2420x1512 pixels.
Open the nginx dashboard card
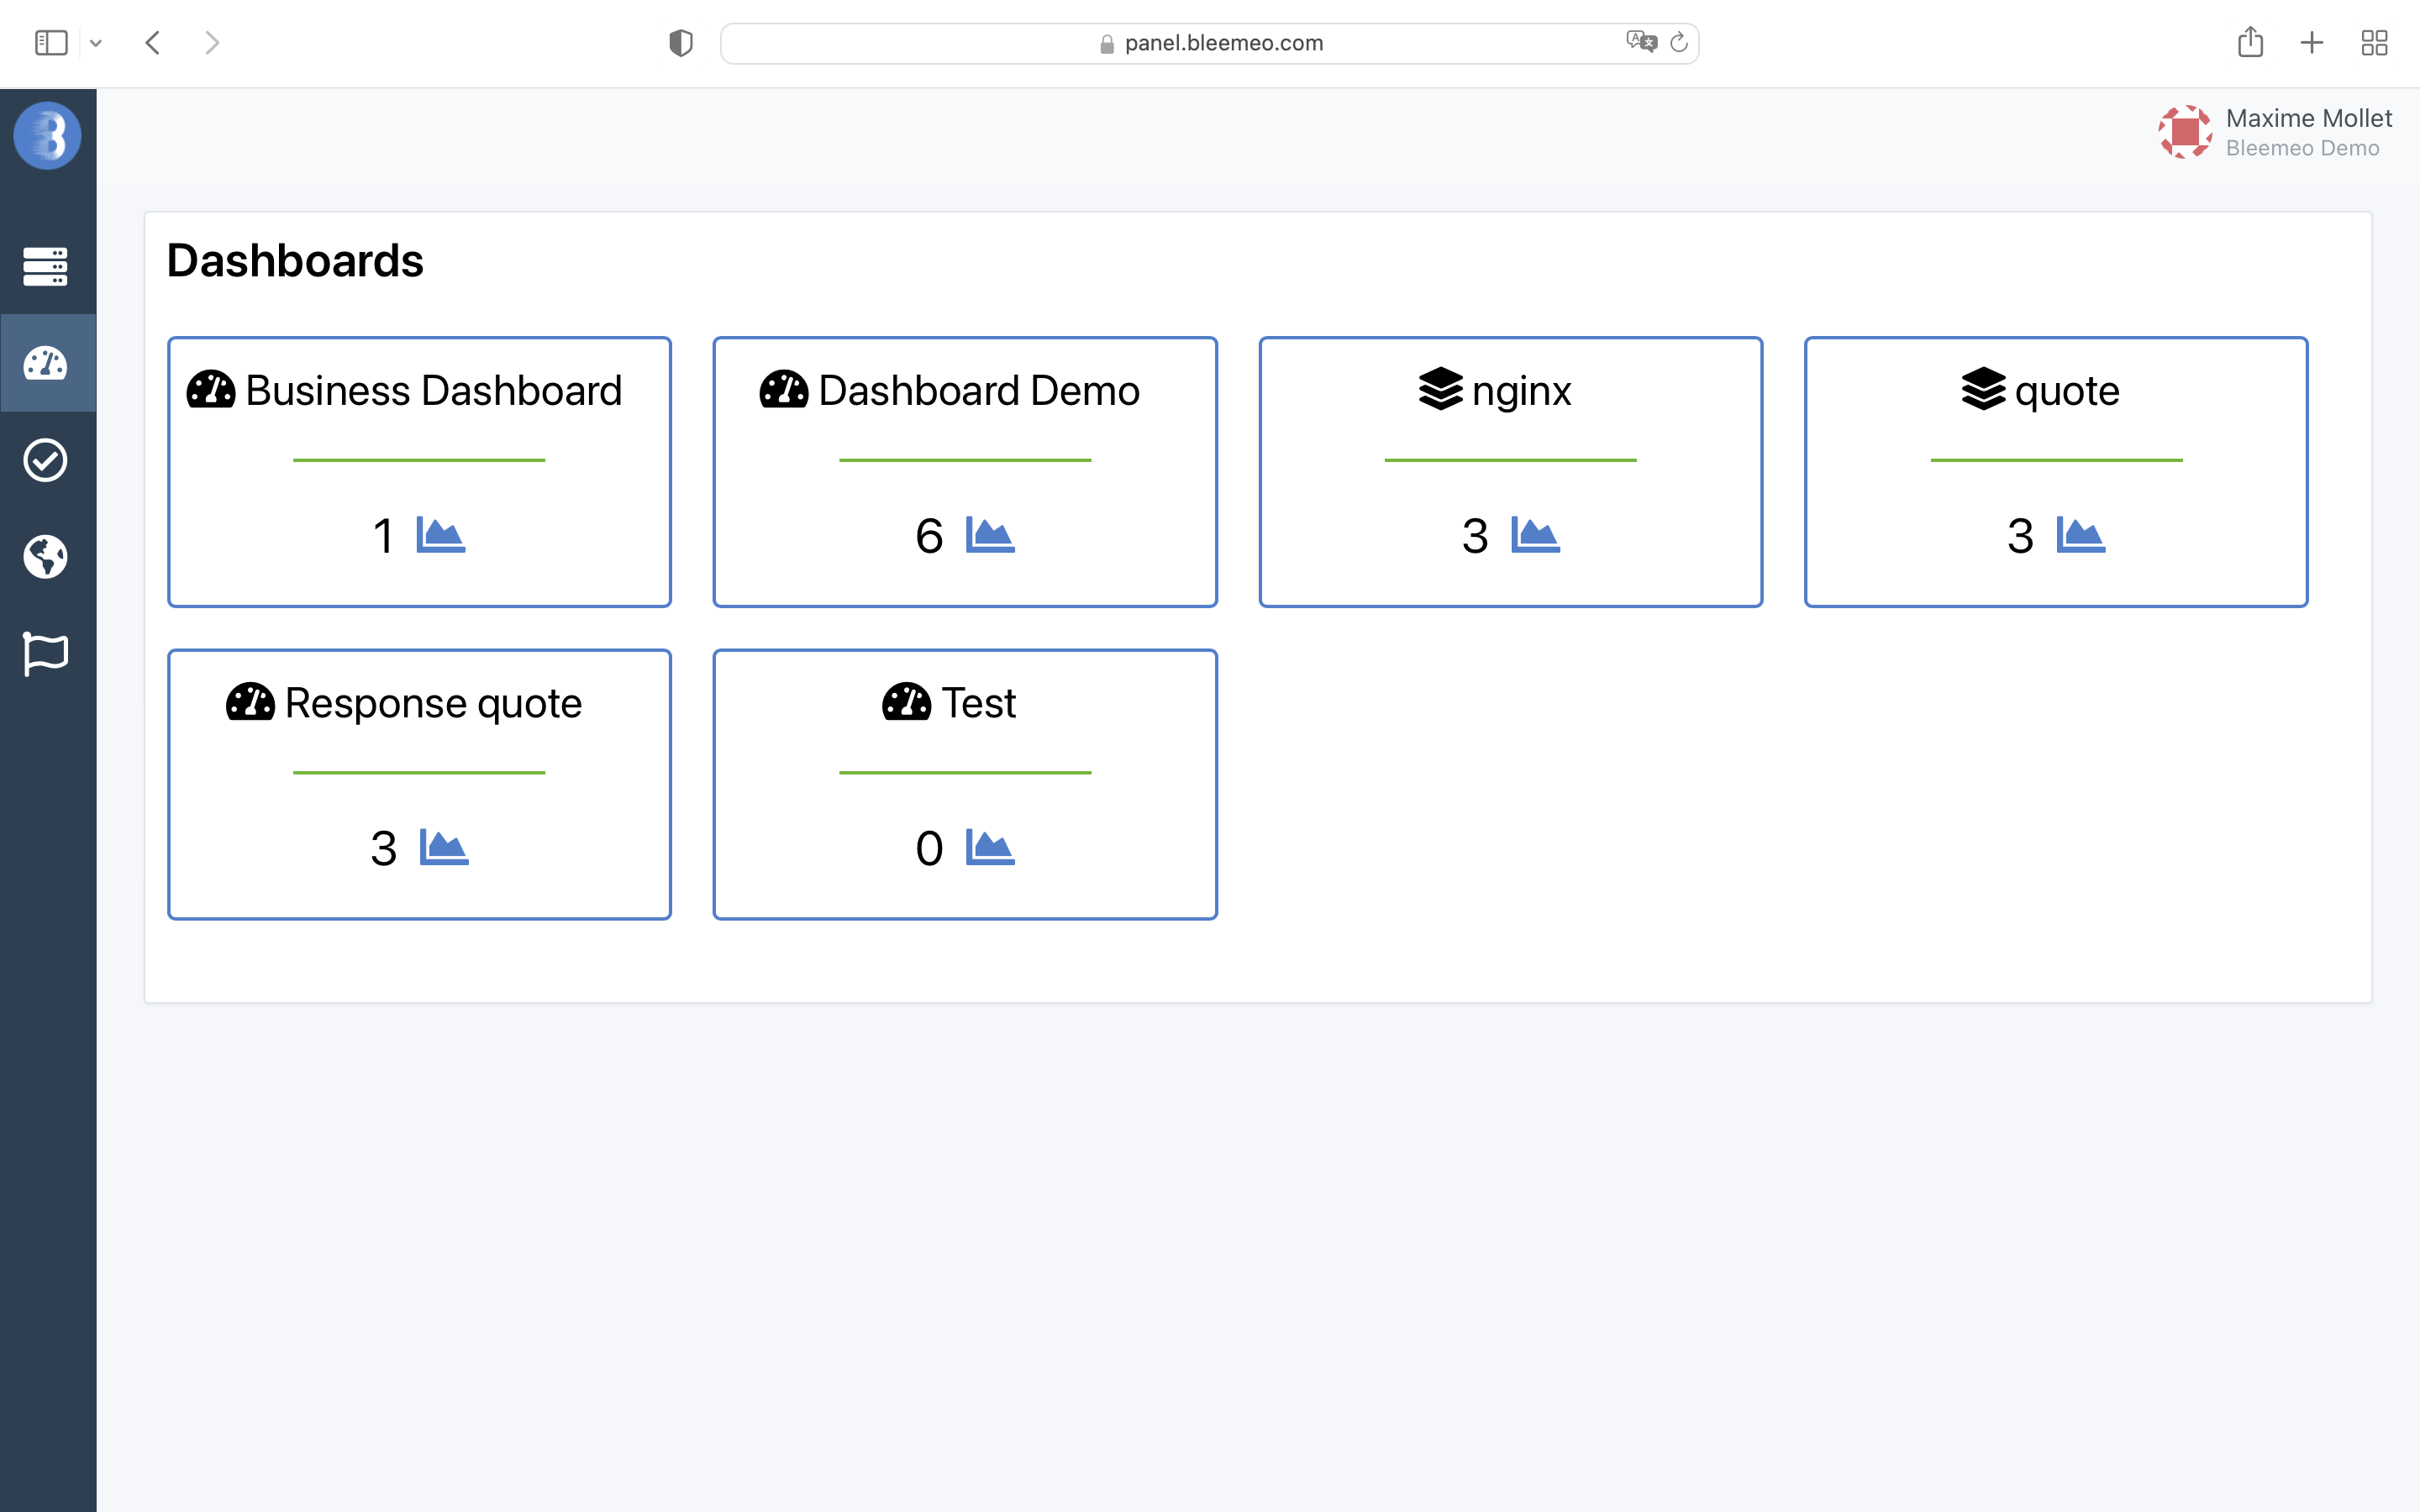pos(1510,471)
